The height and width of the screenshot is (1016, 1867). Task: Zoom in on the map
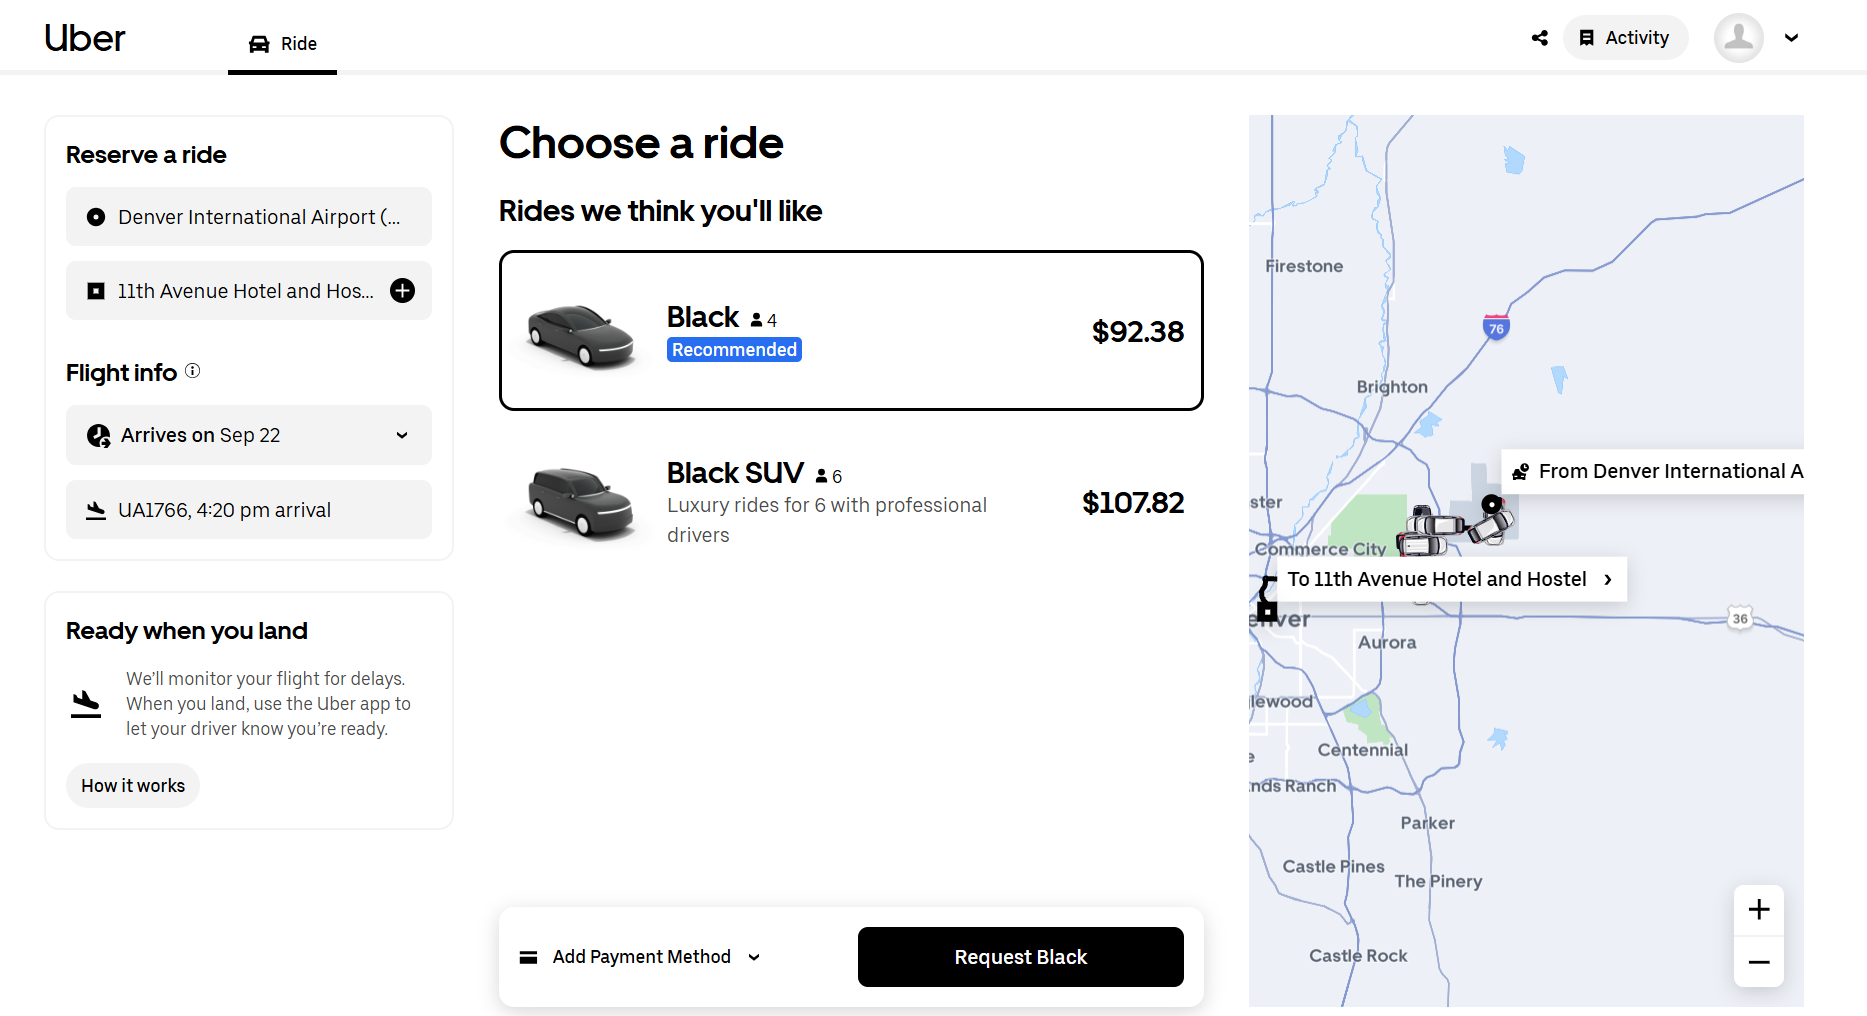click(1759, 910)
